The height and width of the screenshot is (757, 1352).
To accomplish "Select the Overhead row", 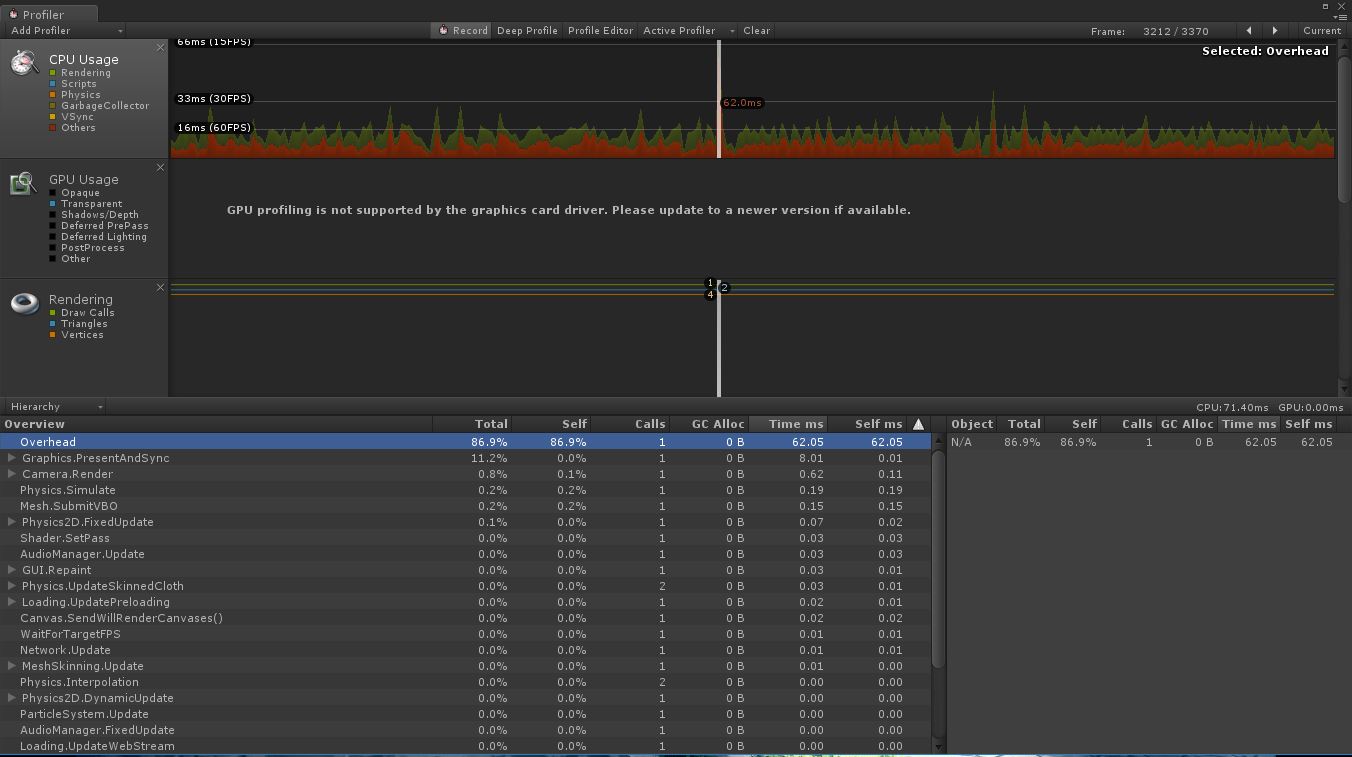I will pyautogui.click(x=465, y=442).
